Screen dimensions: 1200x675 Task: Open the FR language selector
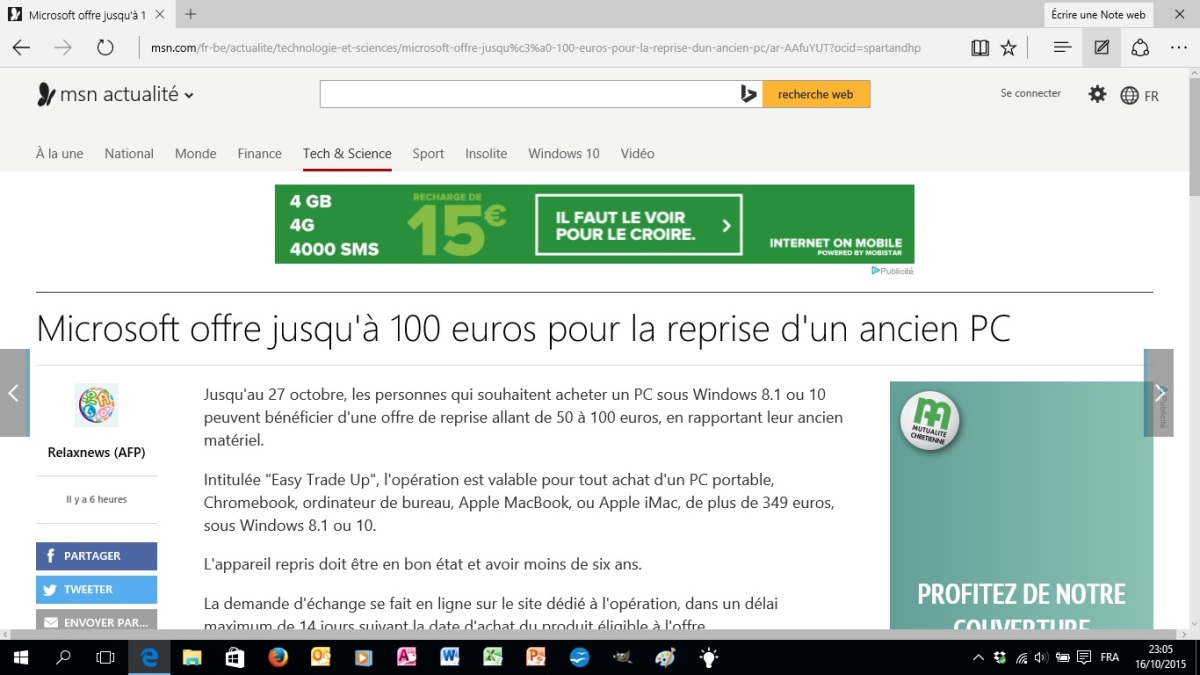(x=1140, y=96)
